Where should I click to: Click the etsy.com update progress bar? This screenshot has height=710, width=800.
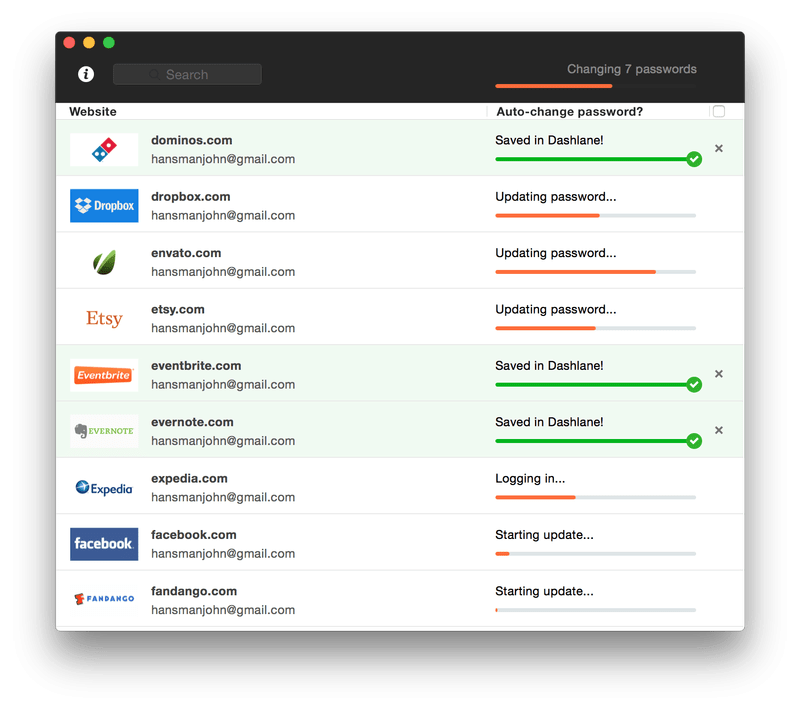pos(595,328)
